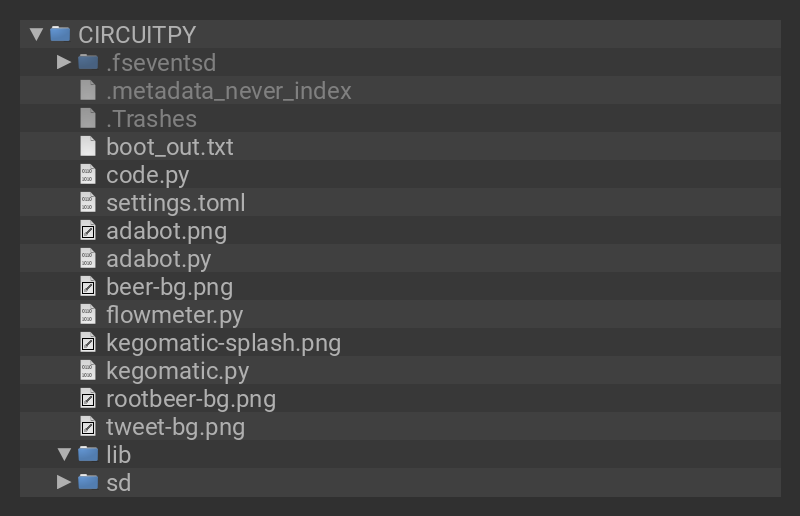Click the boot_out.txt document icon
Screen dimensions: 800x516
[x=88, y=146]
